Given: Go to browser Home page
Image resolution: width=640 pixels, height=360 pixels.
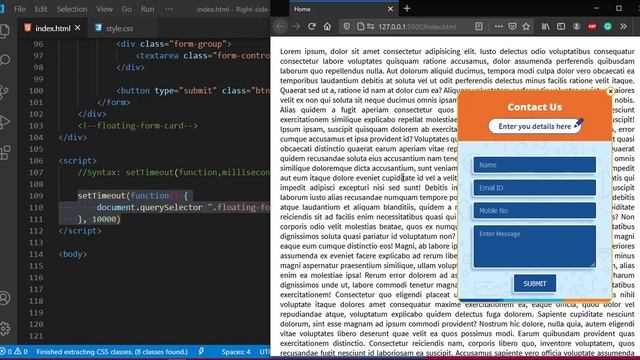Looking at the screenshot, I should tap(327, 27).
